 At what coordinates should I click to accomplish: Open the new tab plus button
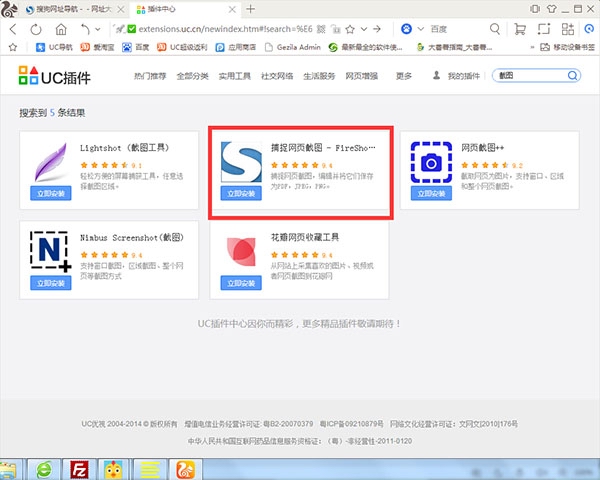(251, 9)
